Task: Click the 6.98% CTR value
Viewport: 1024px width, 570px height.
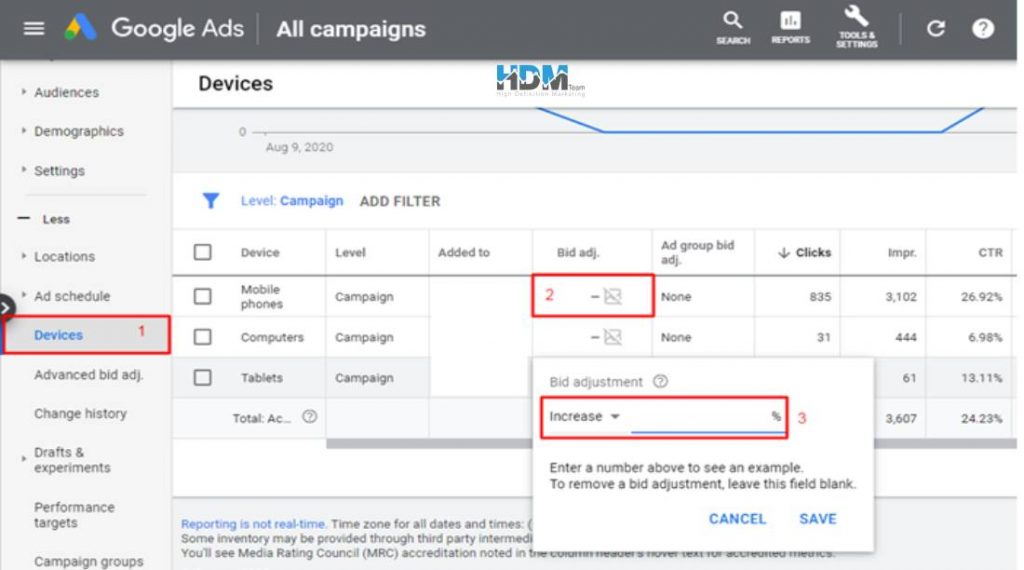Action: (x=985, y=337)
